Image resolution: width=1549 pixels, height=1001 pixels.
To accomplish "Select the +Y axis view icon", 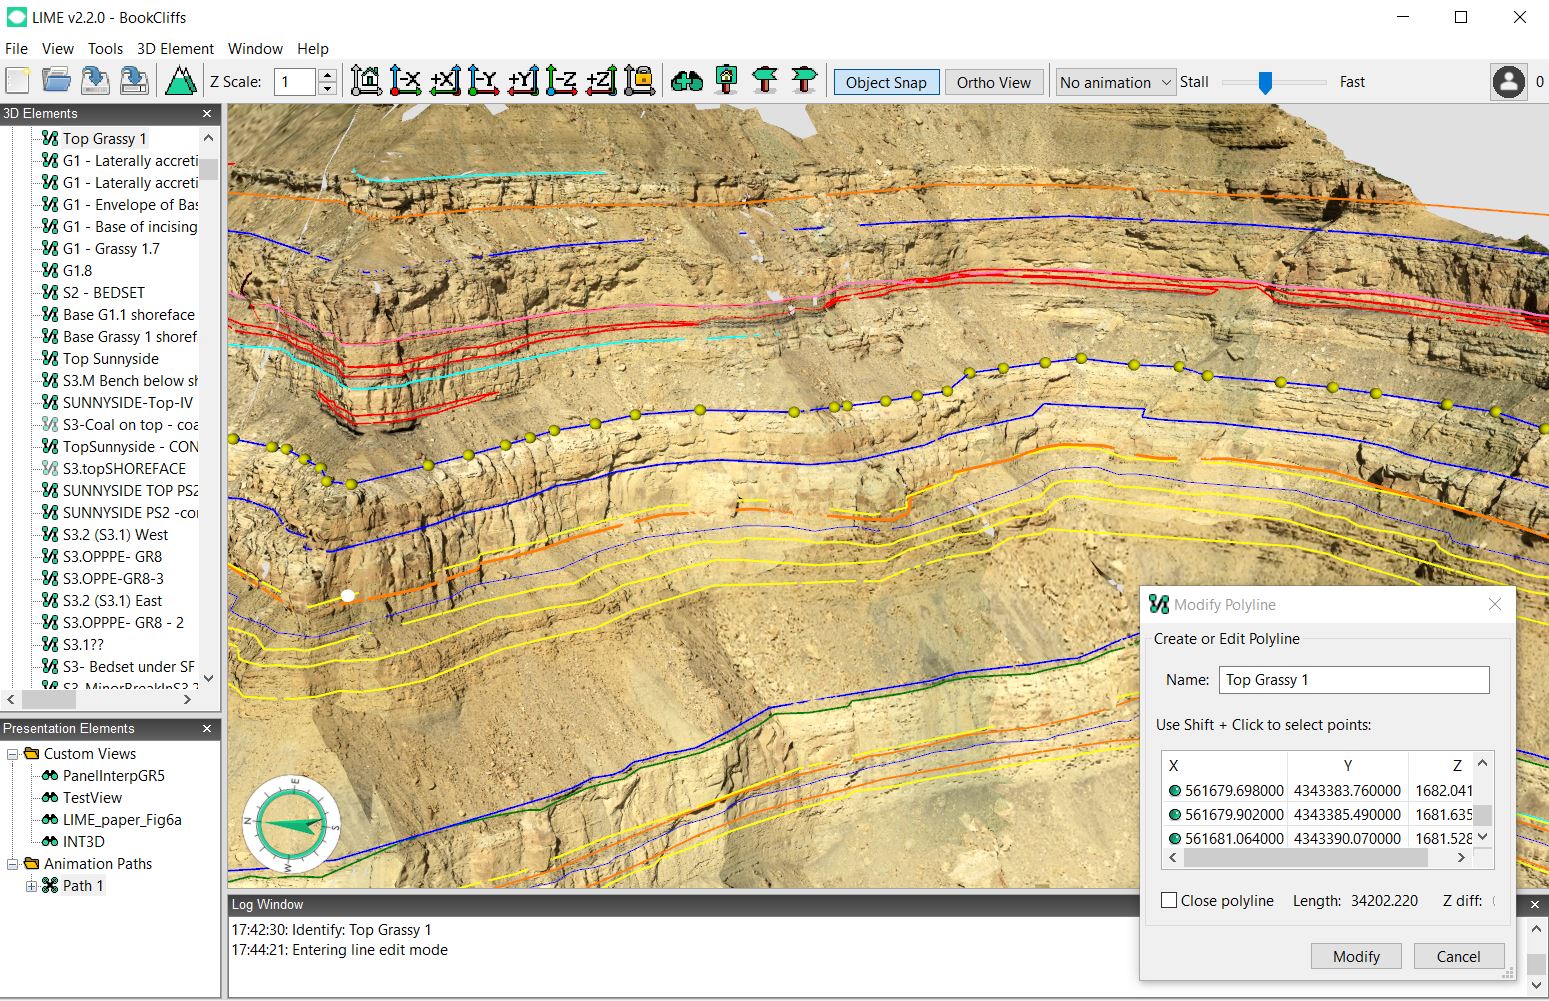I will pos(522,81).
